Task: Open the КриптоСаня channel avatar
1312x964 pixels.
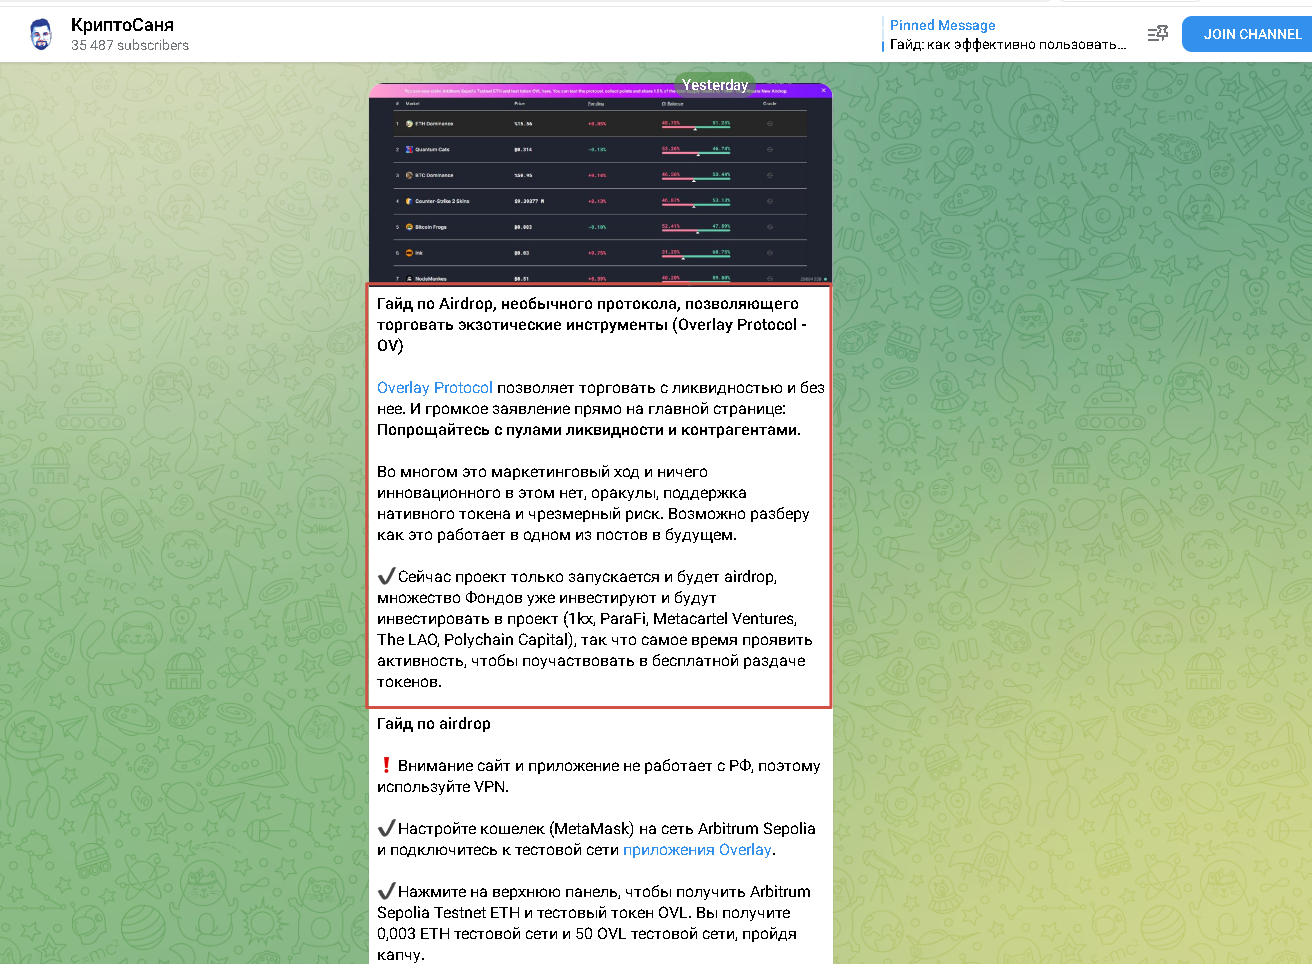Action: [x=40, y=34]
